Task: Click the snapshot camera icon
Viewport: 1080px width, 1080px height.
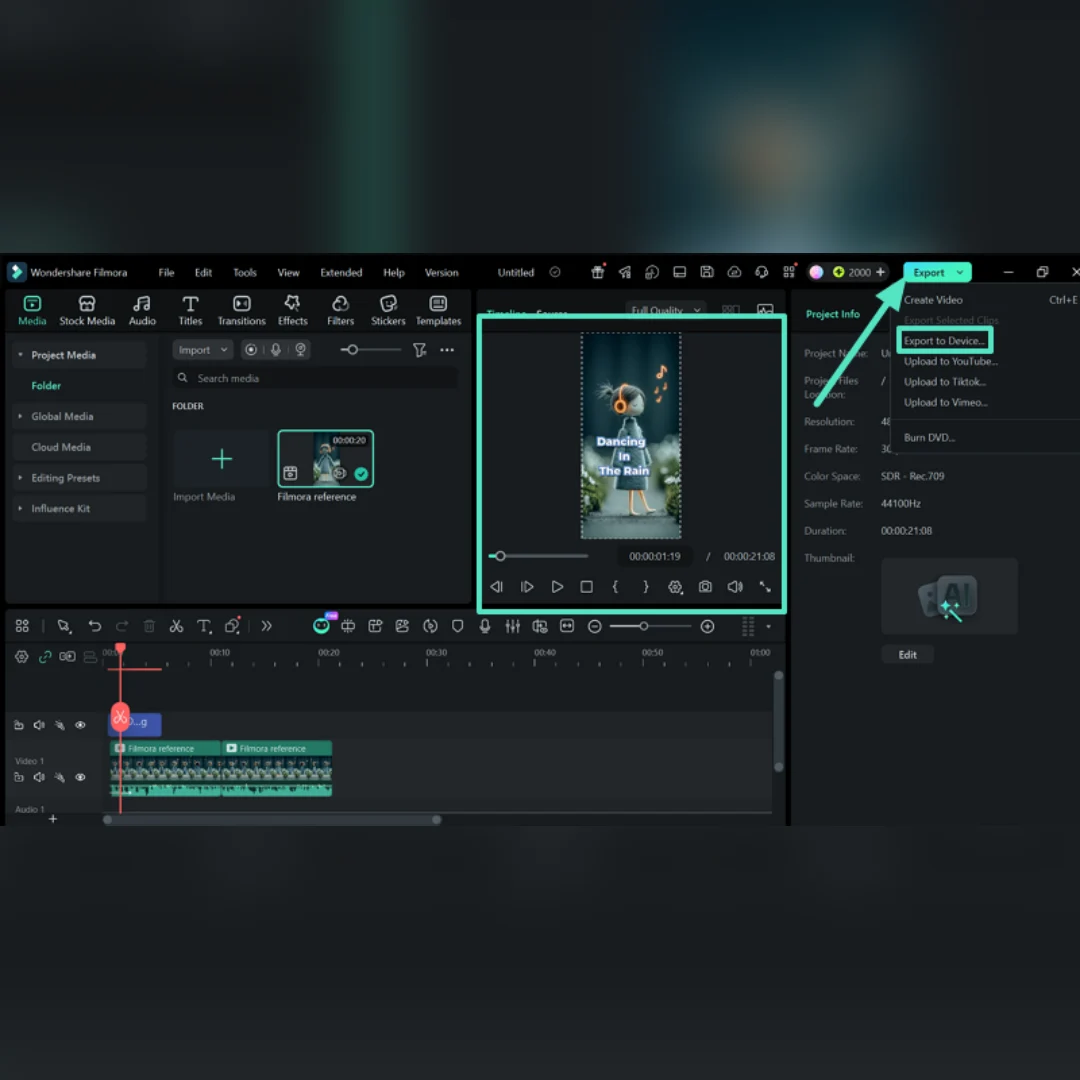Action: 705,588
